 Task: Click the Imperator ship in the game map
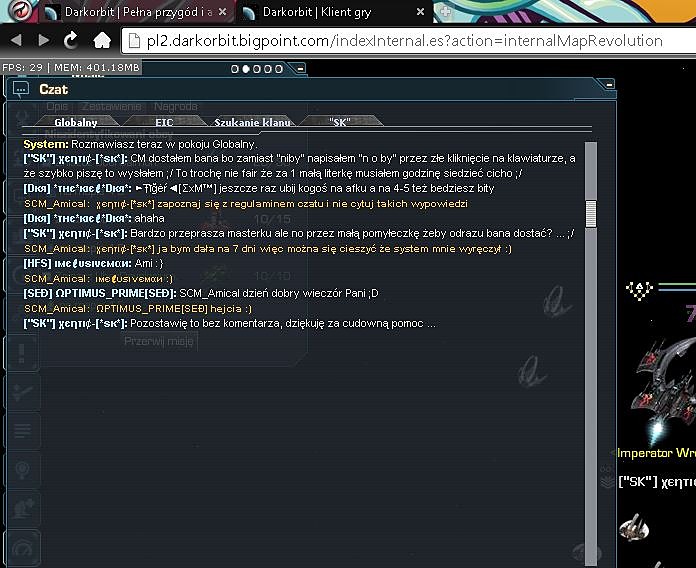pyautogui.click(x=665, y=390)
